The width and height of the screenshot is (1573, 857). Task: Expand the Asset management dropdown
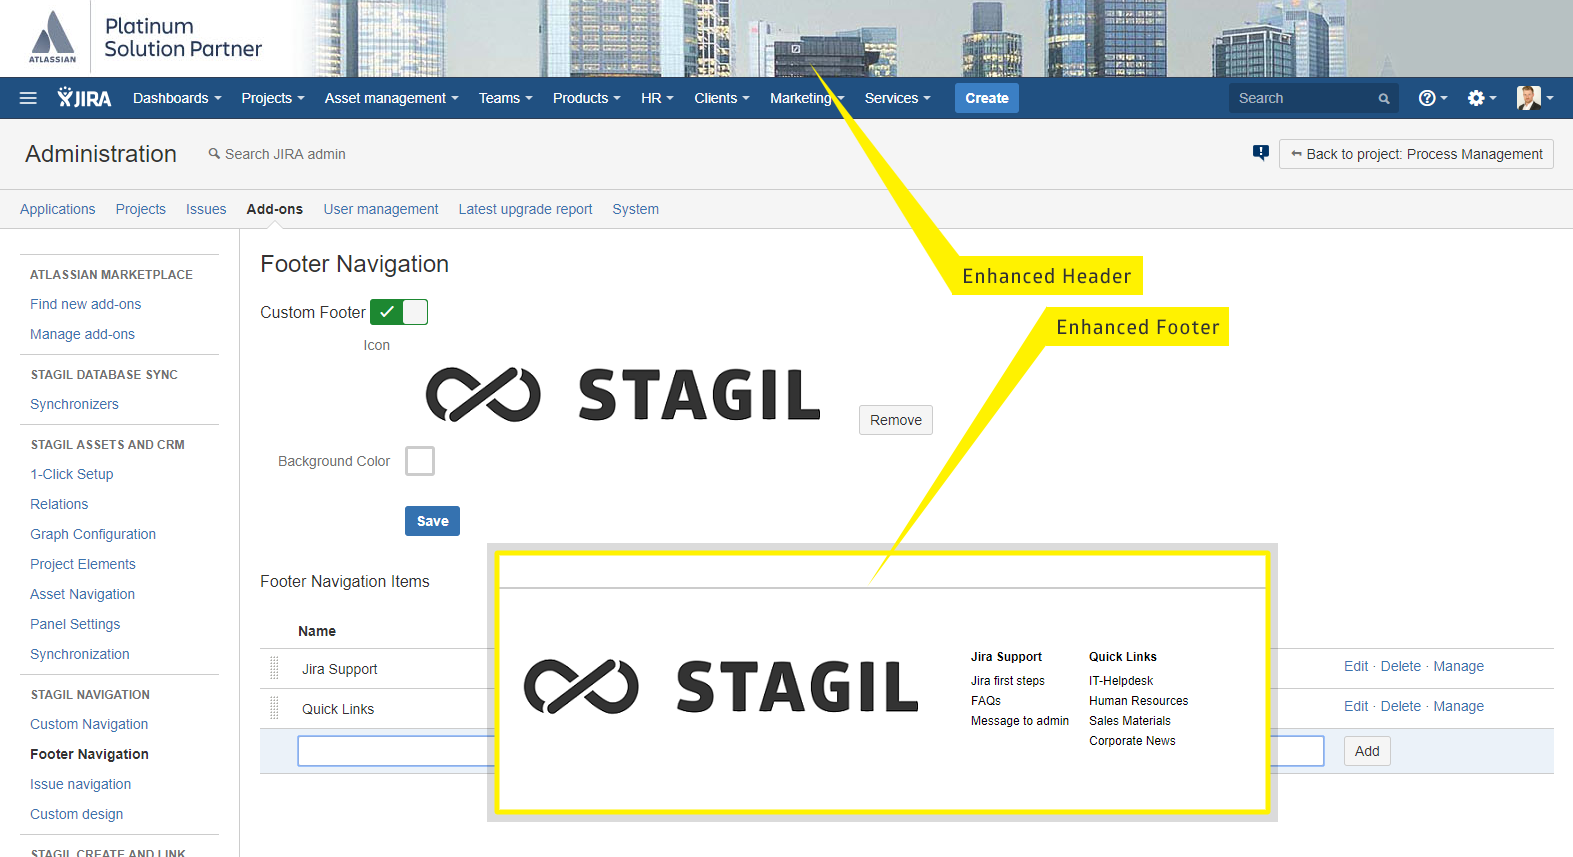pyautogui.click(x=392, y=98)
